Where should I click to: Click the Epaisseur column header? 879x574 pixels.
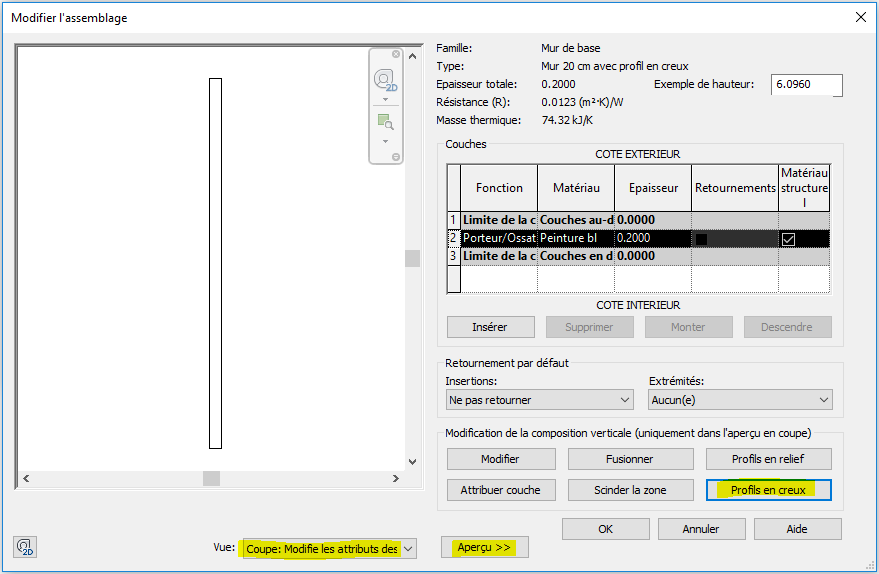click(652, 188)
